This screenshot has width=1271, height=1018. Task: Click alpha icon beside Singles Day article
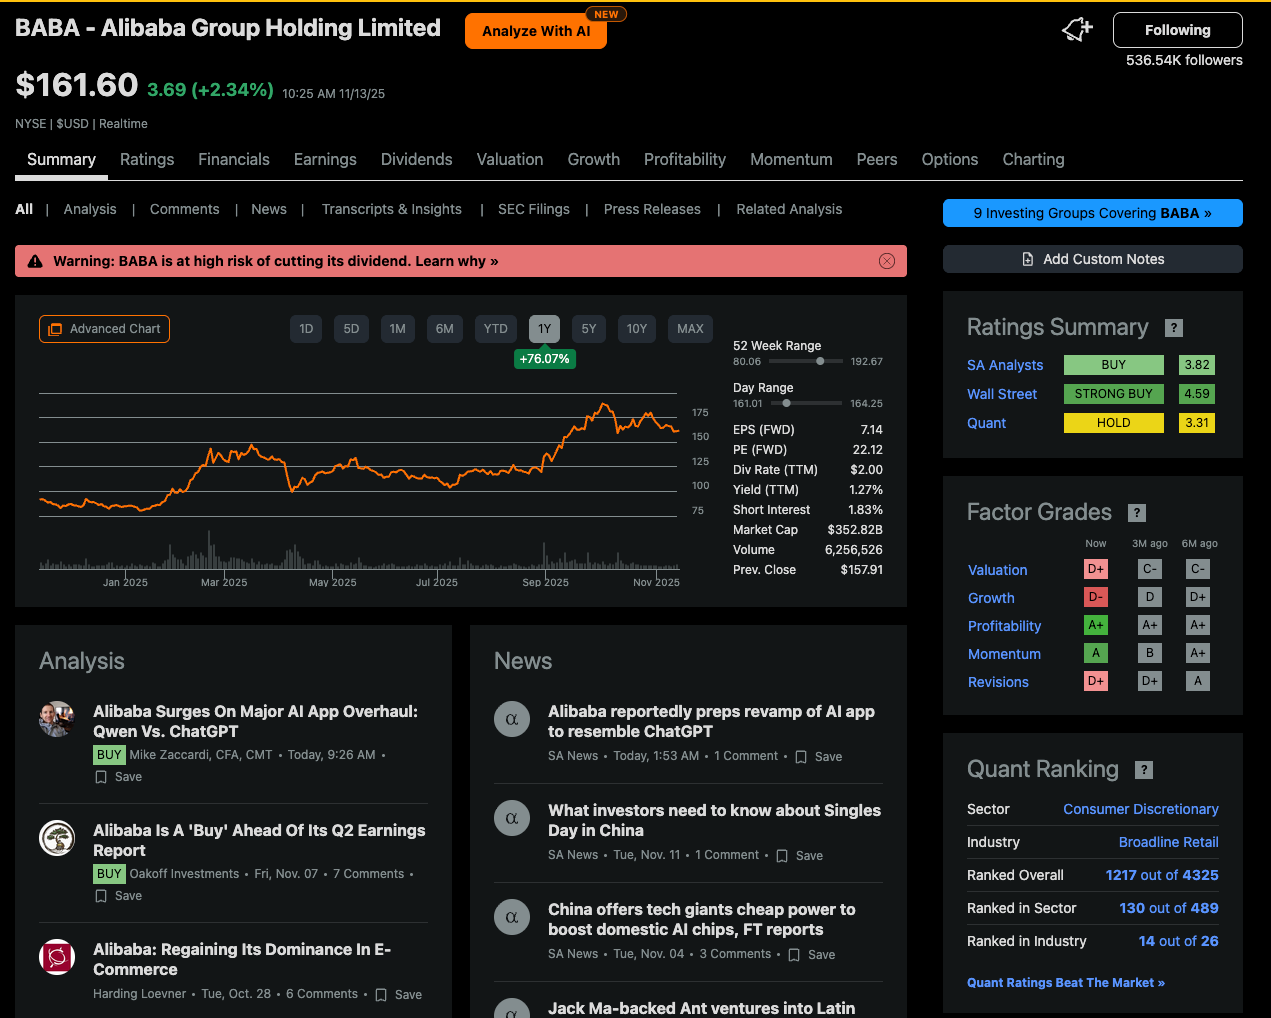(x=512, y=818)
